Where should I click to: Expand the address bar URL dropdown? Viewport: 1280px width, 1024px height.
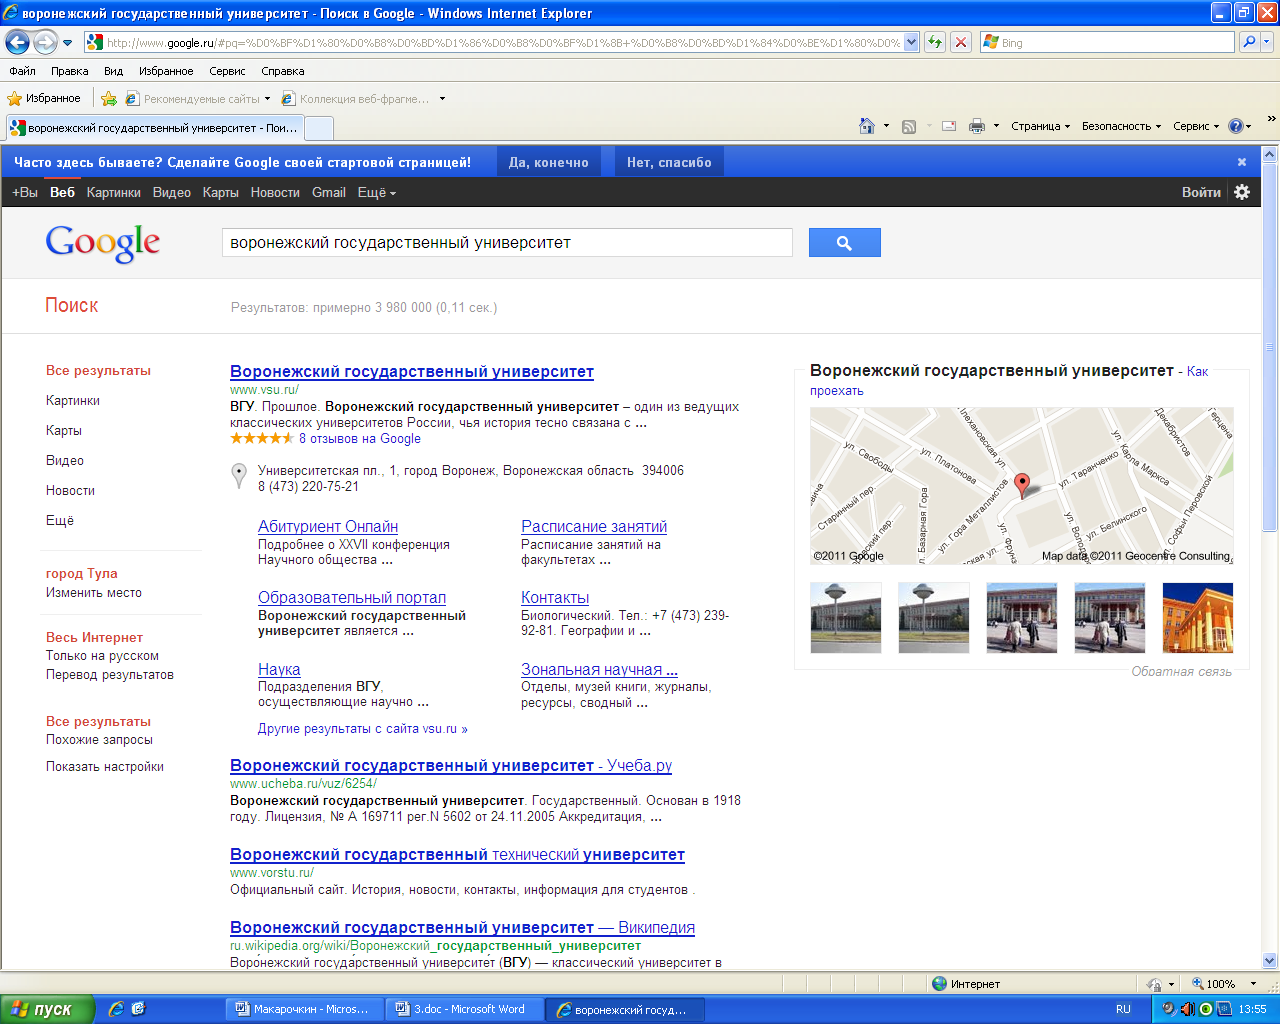911,42
